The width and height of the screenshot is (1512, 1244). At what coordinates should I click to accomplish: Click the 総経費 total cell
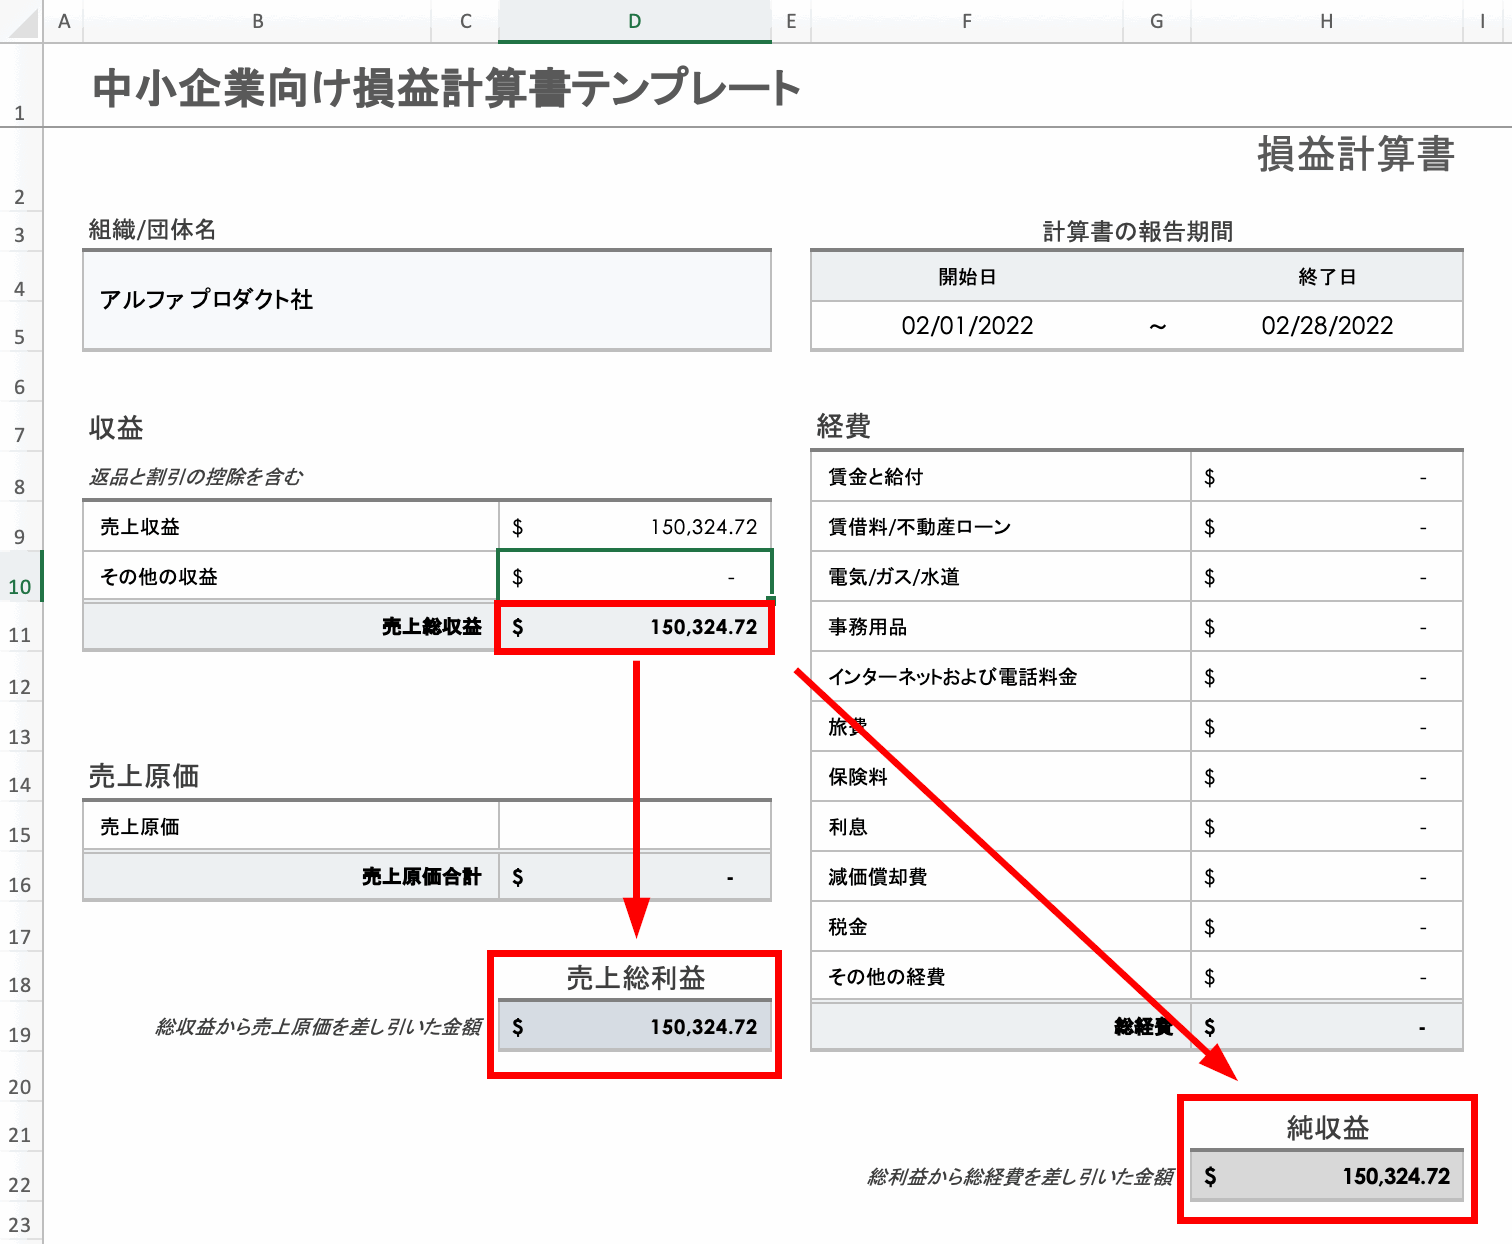click(x=1327, y=1025)
